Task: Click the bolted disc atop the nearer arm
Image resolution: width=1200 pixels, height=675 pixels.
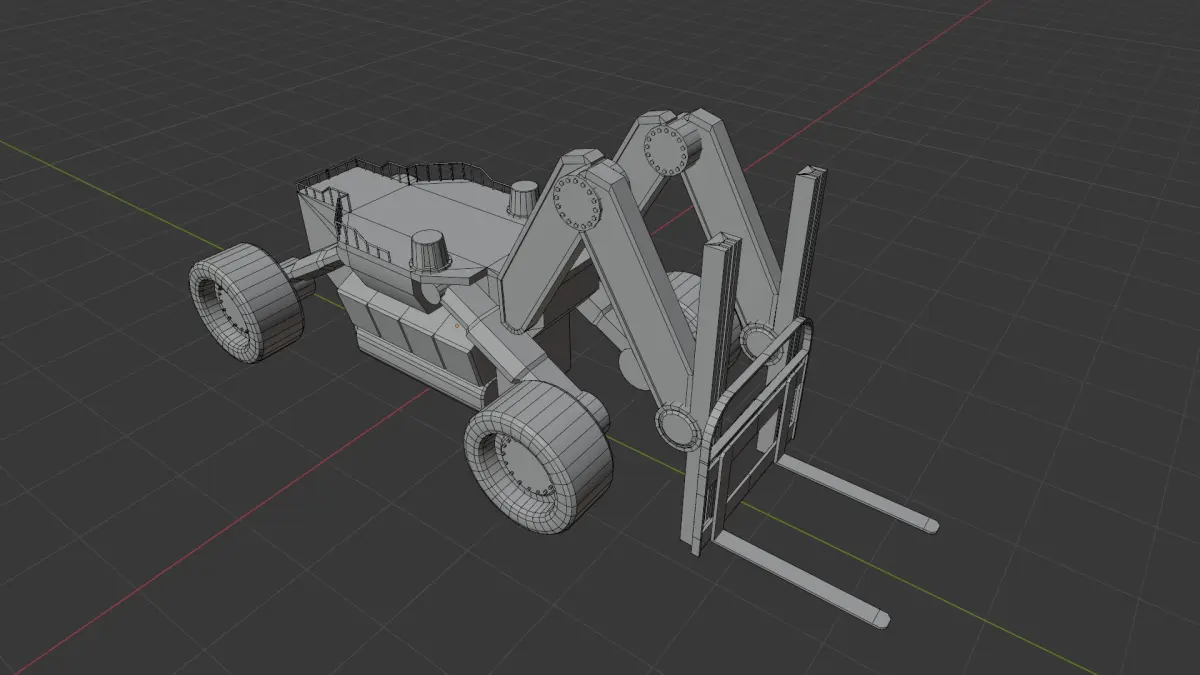Action: coord(576,203)
